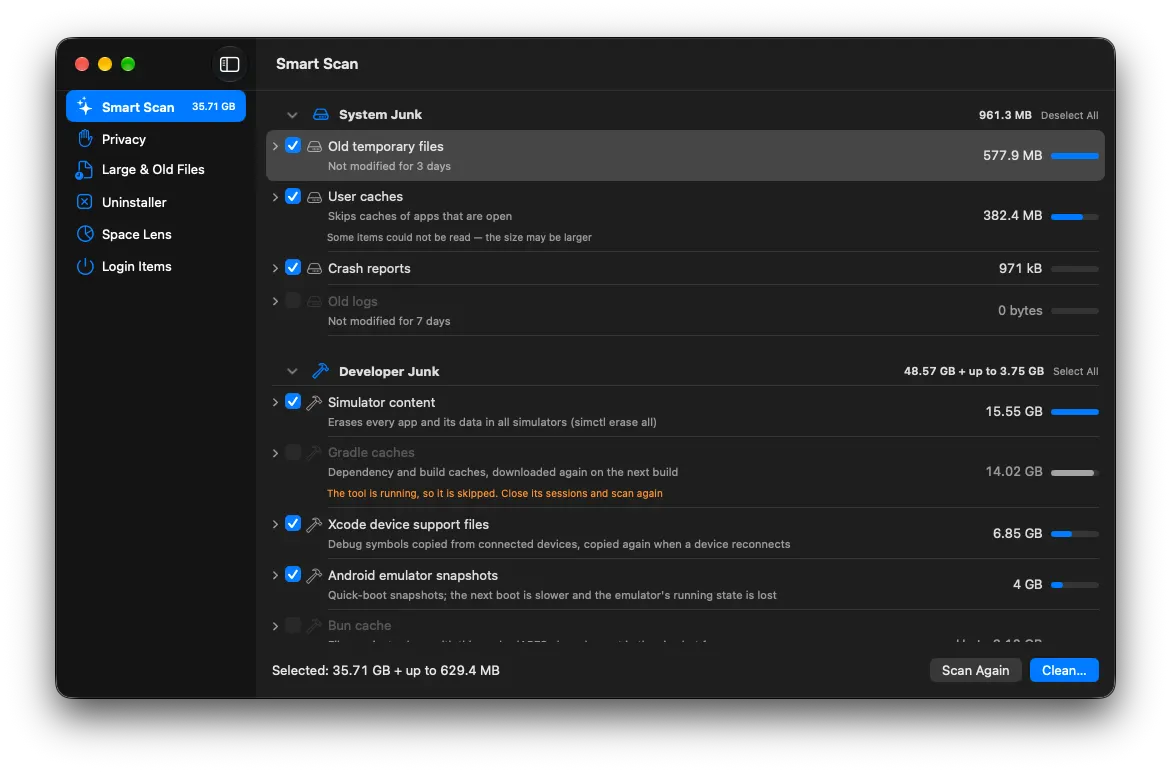Click the orange Gradle tool running warning
1171x772 pixels.
[x=494, y=493]
